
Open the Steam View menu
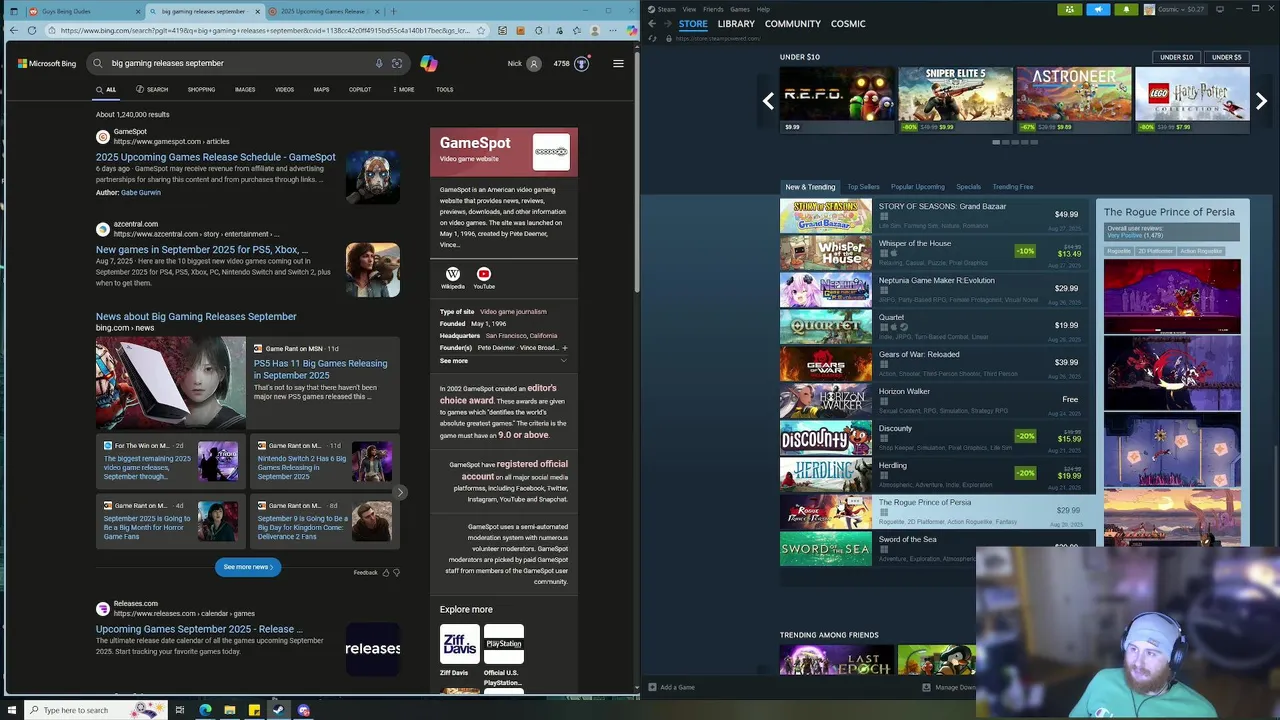[x=689, y=9]
